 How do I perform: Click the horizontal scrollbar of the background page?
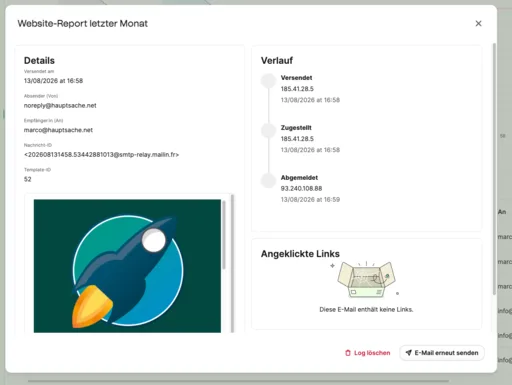click(x=238, y=381)
